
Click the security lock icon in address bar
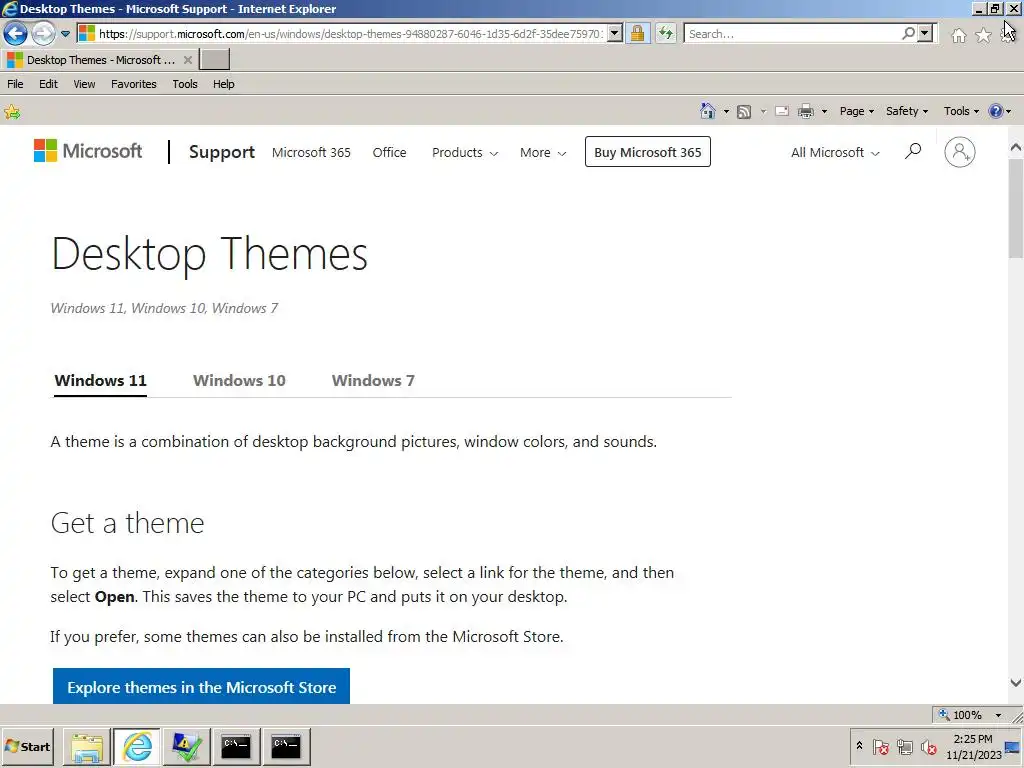coord(637,33)
